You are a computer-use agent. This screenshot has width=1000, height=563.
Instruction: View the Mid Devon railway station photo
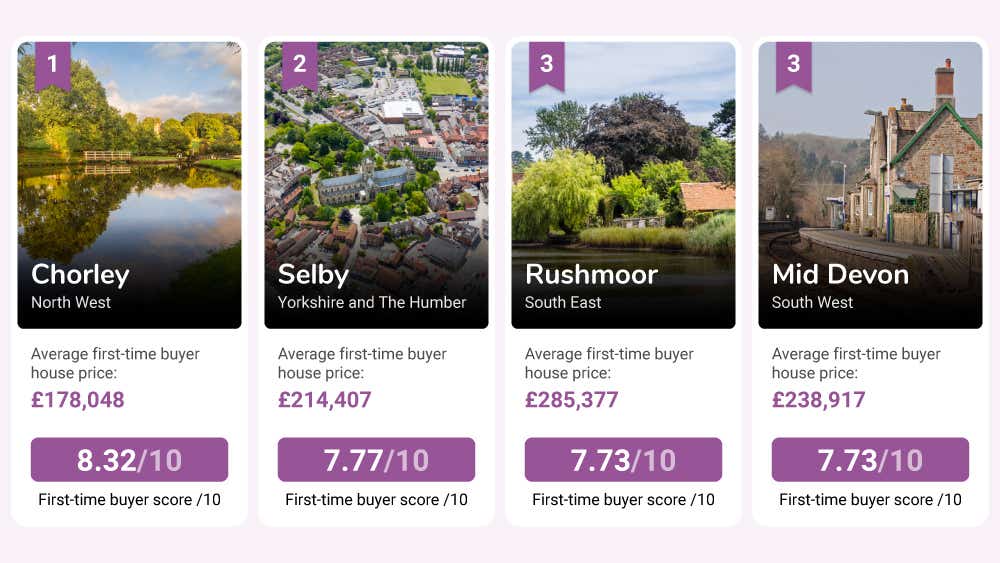click(870, 185)
